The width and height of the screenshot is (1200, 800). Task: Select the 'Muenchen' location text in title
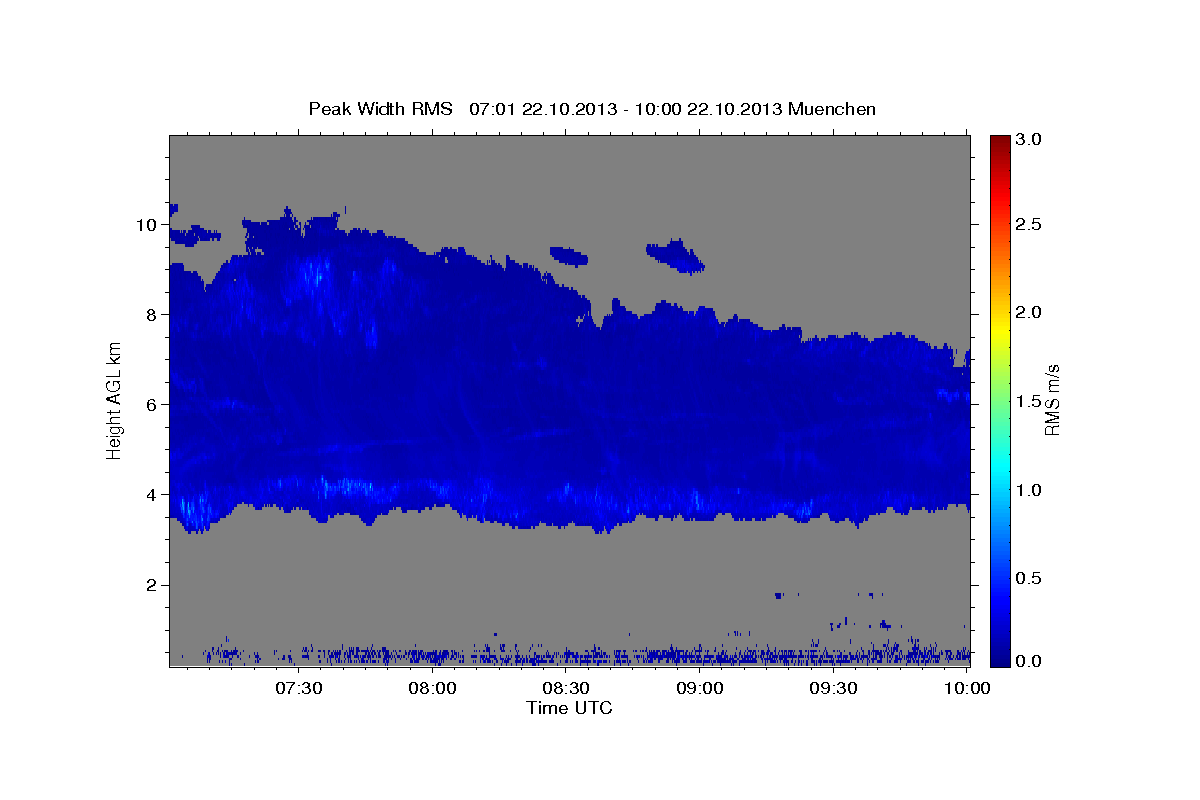pos(832,108)
